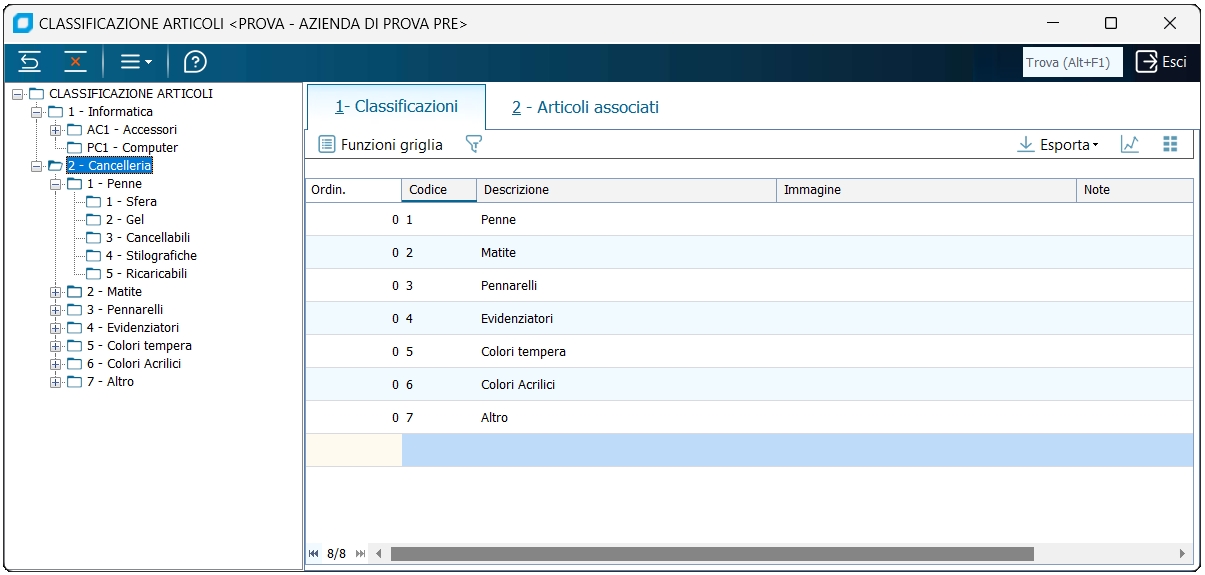The height and width of the screenshot is (575, 1205).
Task: Open the Esporta dropdown
Action: pyautogui.click(x=1058, y=145)
